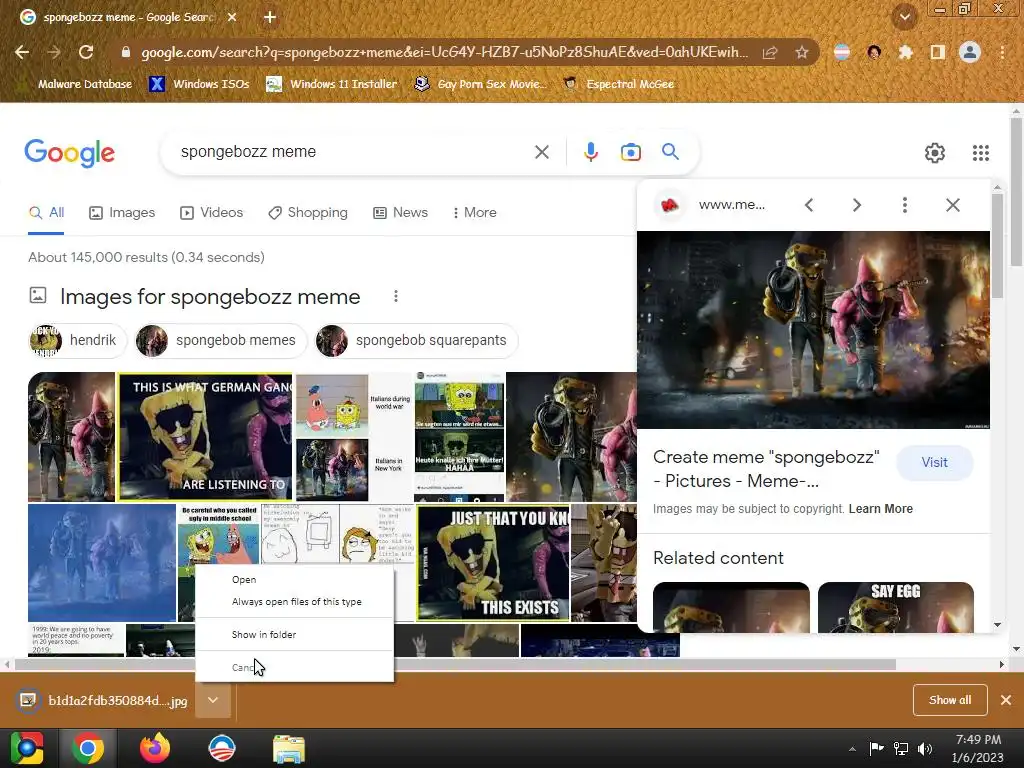Click the preview panel vertical scrollbar

pyautogui.click(x=997, y=246)
